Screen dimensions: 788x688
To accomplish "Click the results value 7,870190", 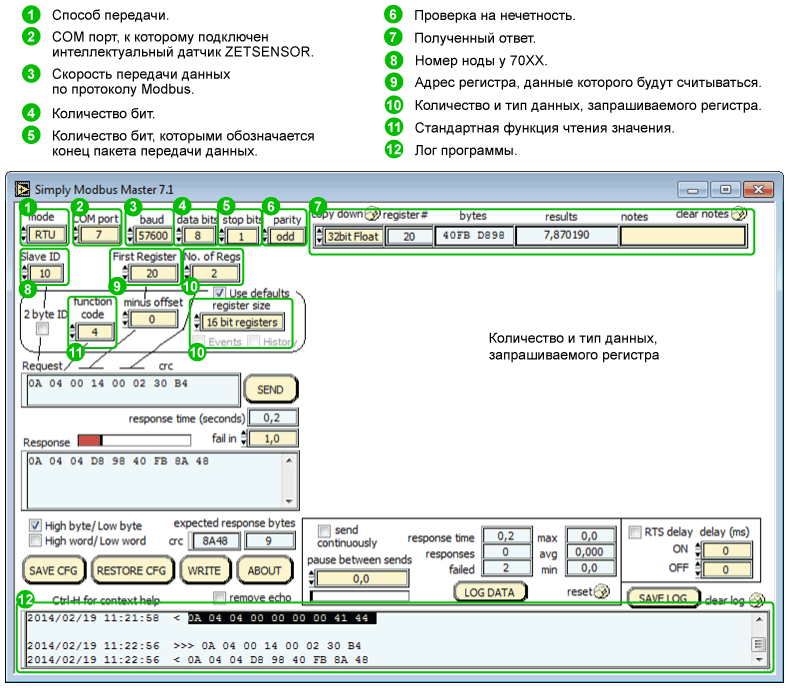I will click(x=566, y=235).
